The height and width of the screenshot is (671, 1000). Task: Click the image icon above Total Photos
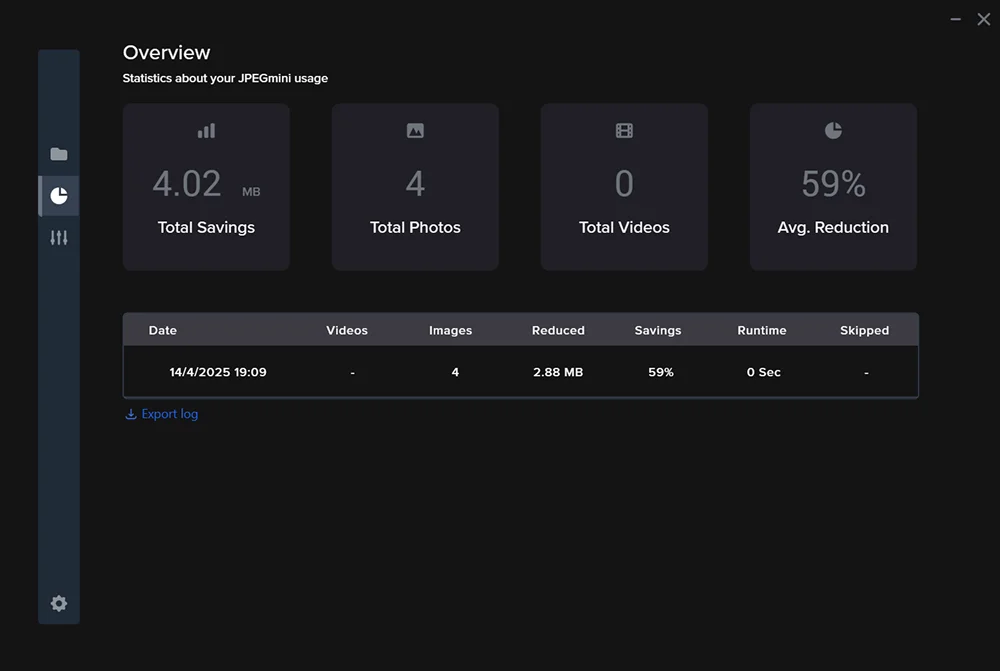coord(415,131)
